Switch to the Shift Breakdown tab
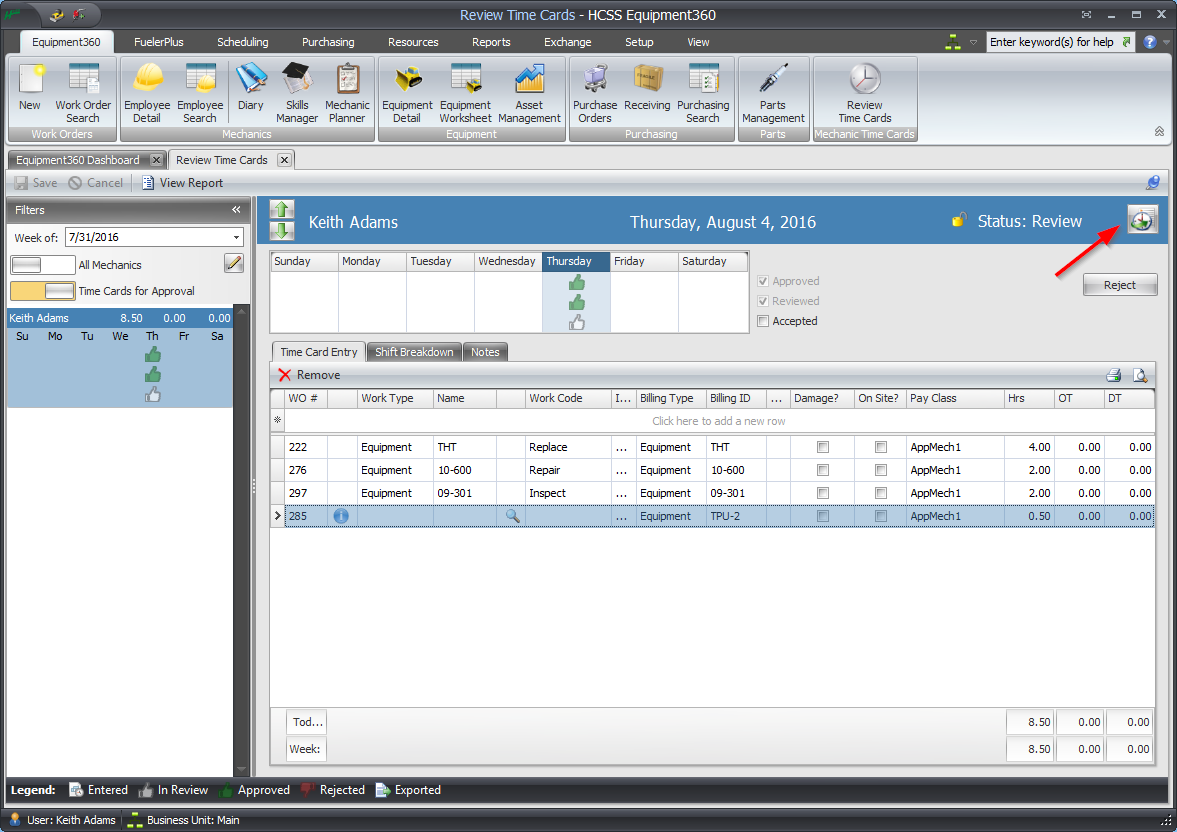Image resolution: width=1177 pixels, height=832 pixels. pos(413,351)
